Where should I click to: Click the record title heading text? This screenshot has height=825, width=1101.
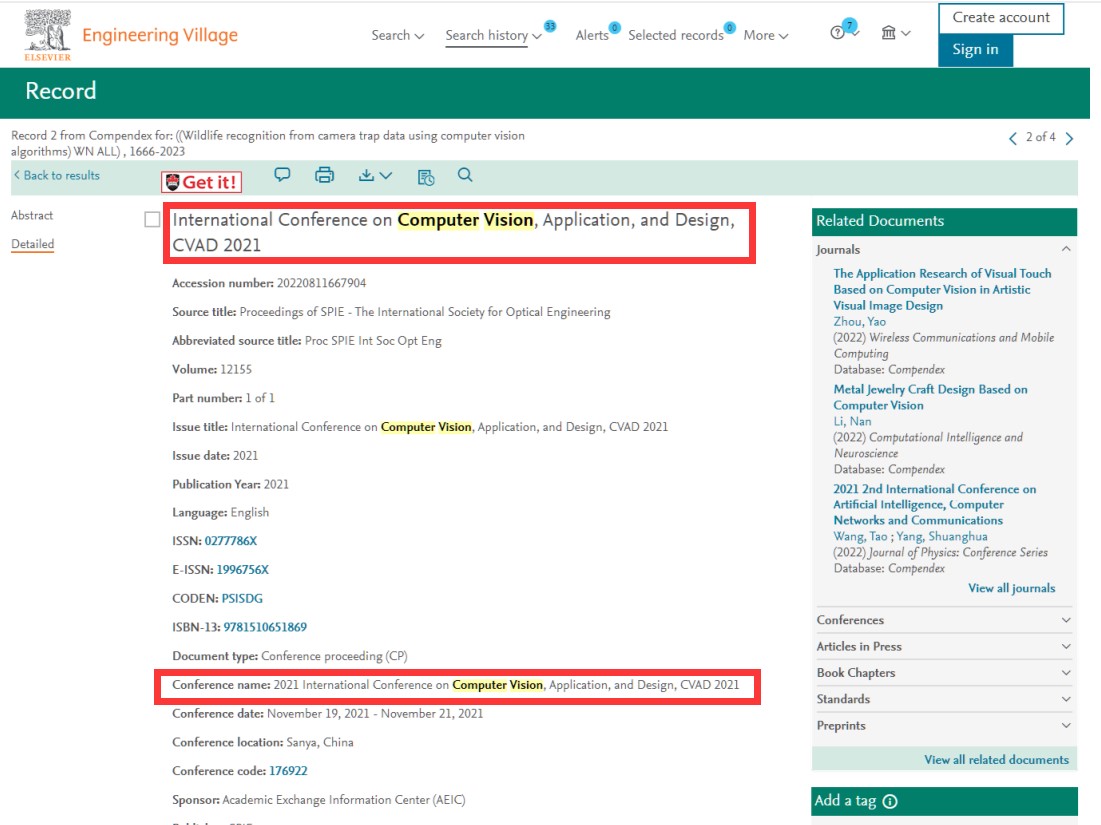(x=454, y=232)
